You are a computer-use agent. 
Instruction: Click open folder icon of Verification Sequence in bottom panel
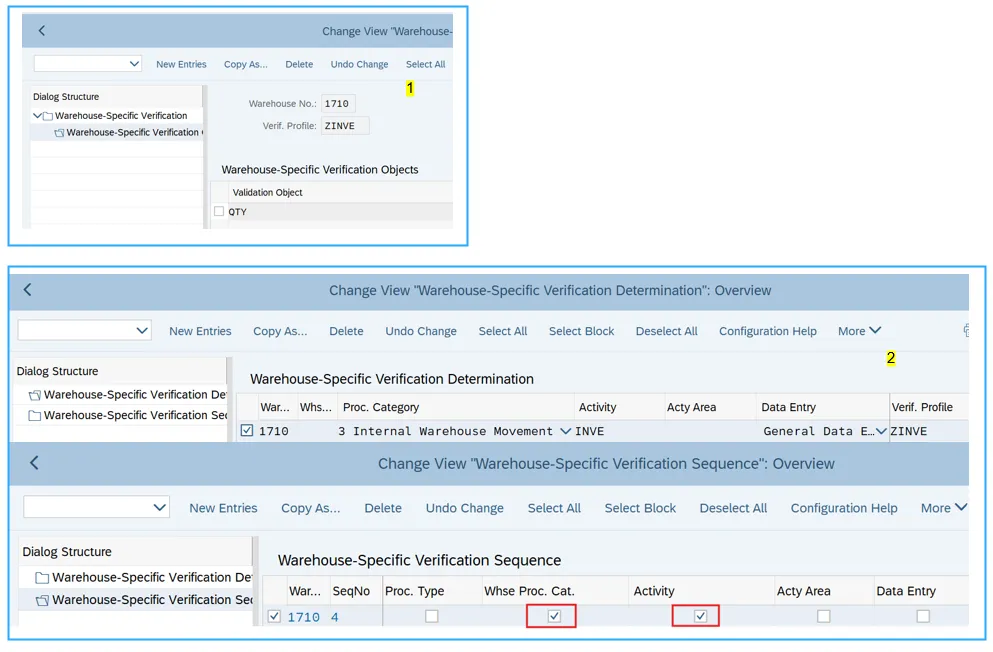pos(42,600)
